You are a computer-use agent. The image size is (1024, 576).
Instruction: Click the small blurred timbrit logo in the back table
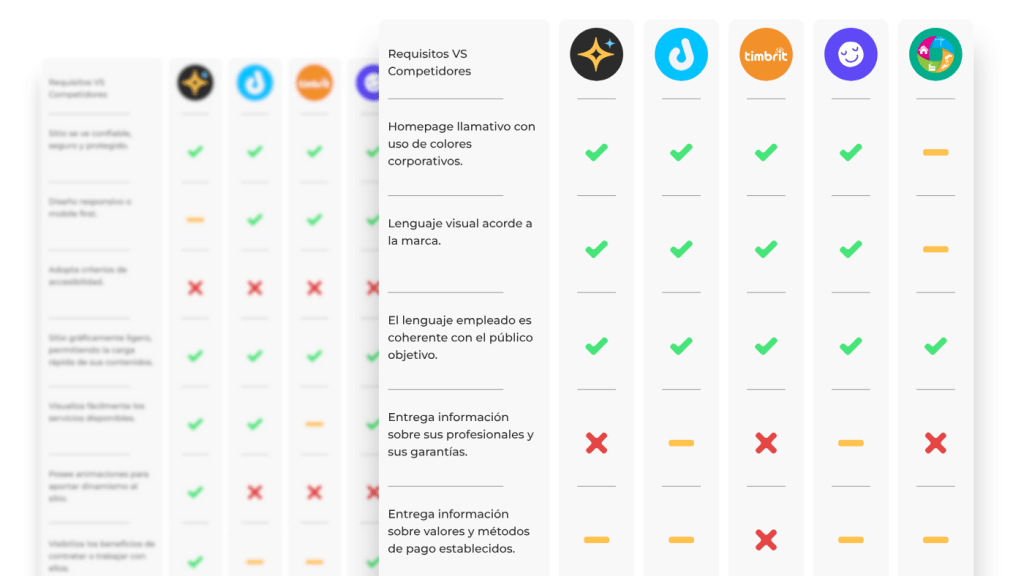click(x=314, y=83)
